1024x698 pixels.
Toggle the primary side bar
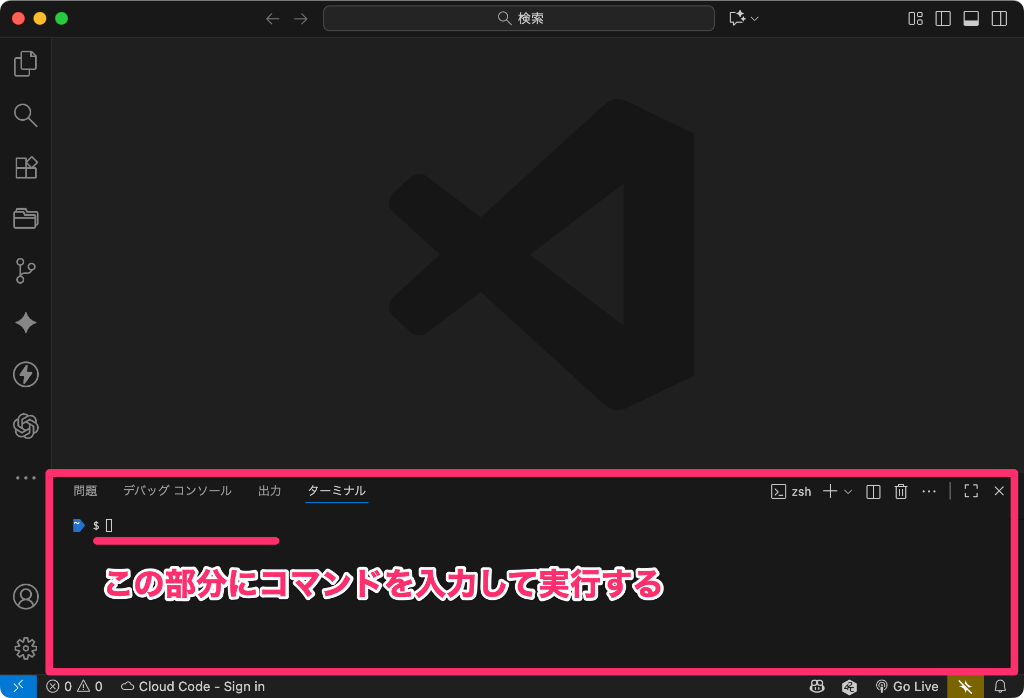pyautogui.click(x=943, y=18)
